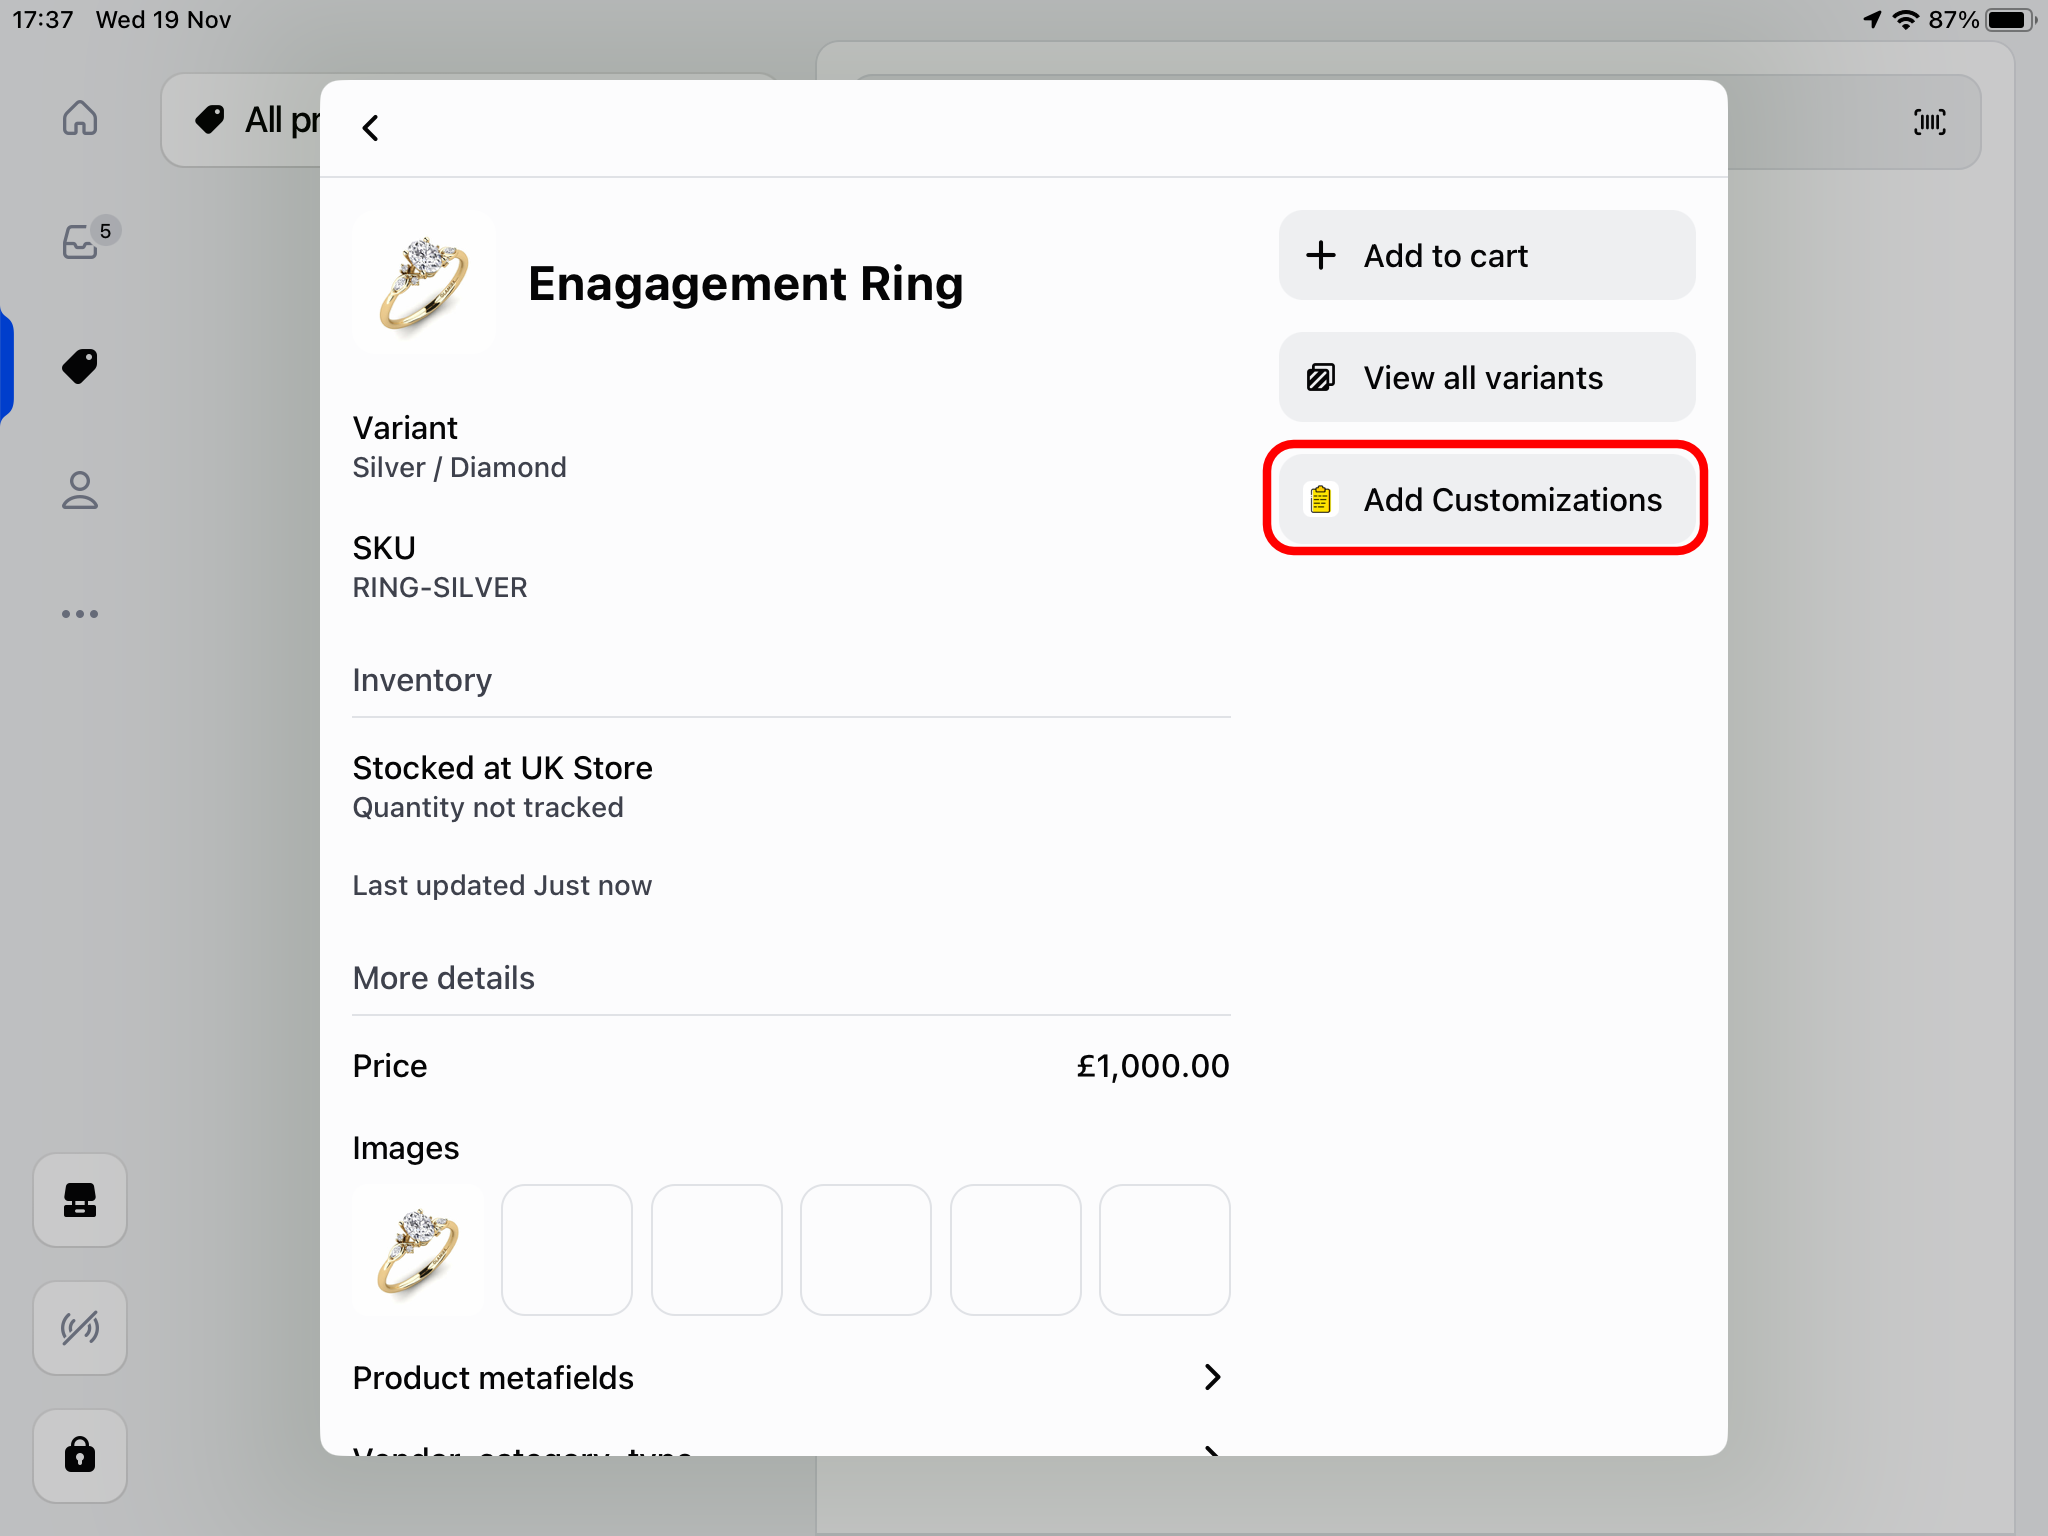The width and height of the screenshot is (2048, 1536).
Task: Open Add Customizations
Action: click(1486, 499)
